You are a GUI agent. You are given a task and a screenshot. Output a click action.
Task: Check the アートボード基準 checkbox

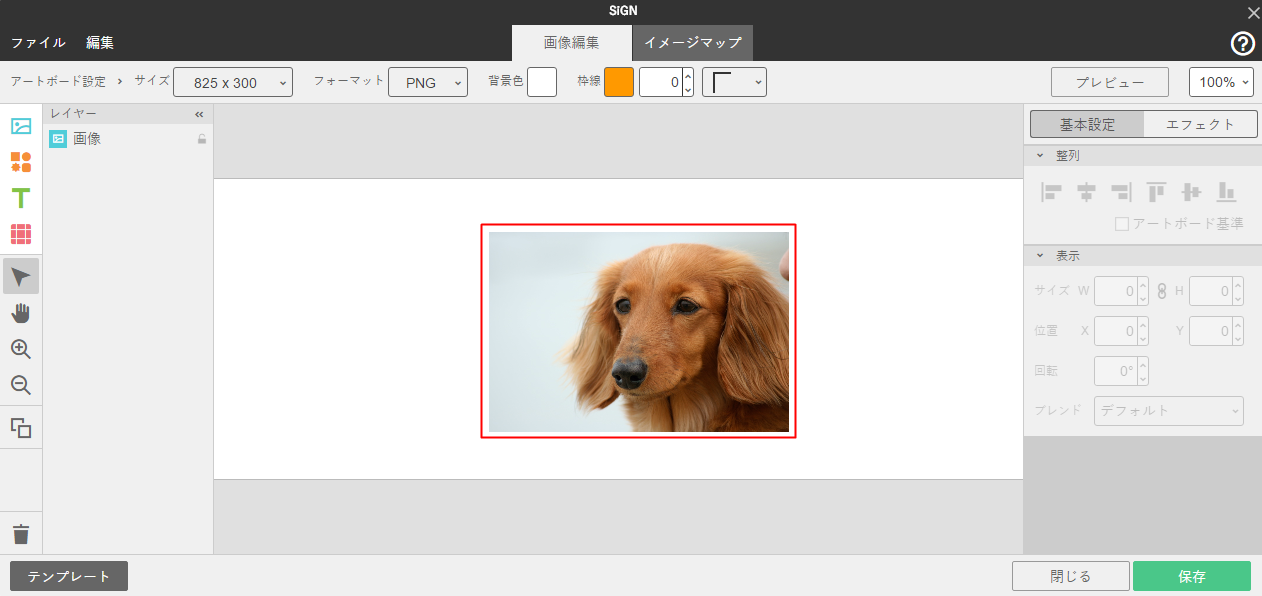click(1122, 224)
